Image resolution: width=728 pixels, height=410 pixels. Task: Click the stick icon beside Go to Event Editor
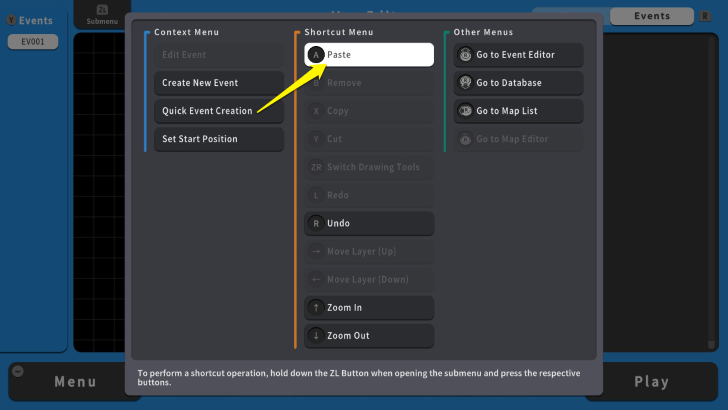click(465, 55)
